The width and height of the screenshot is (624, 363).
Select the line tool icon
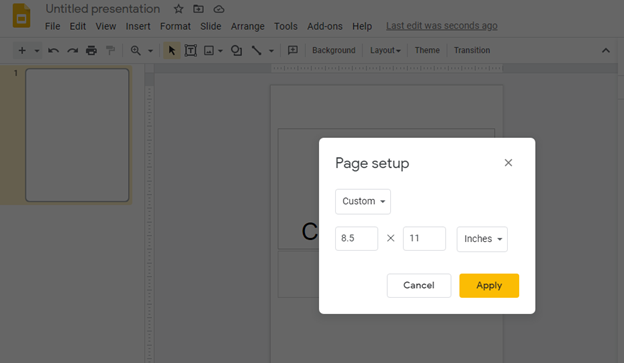pyautogui.click(x=257, y=51)
